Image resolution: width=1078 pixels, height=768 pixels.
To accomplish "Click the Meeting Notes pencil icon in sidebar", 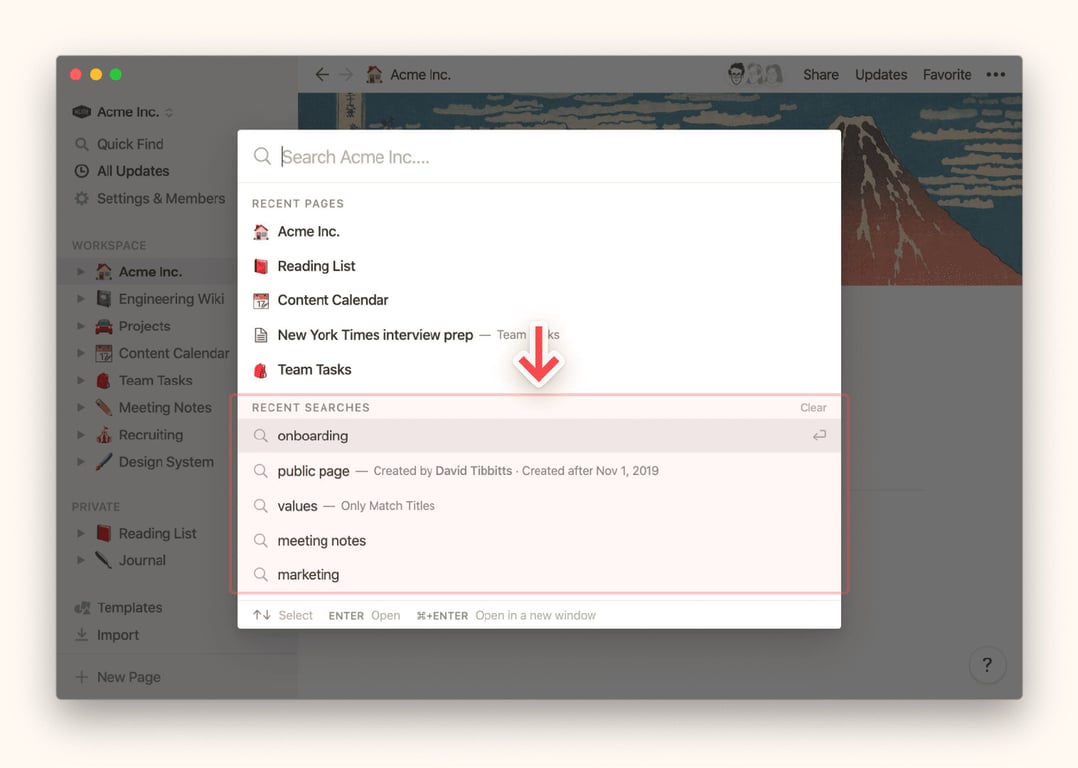I will (x=104, y=407).
